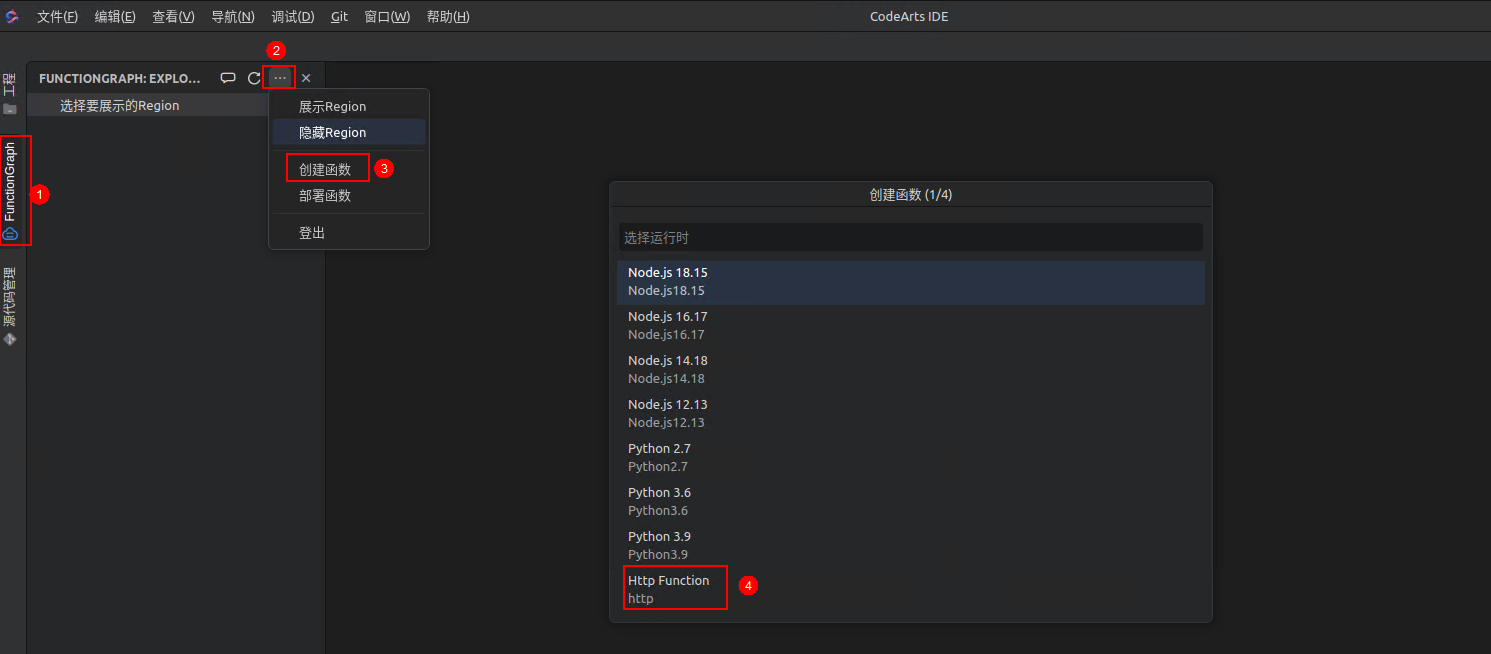Pick the Node.js 16.17 runtime
The height and width of the screenshot is (654, 1491).
(910, 326)
